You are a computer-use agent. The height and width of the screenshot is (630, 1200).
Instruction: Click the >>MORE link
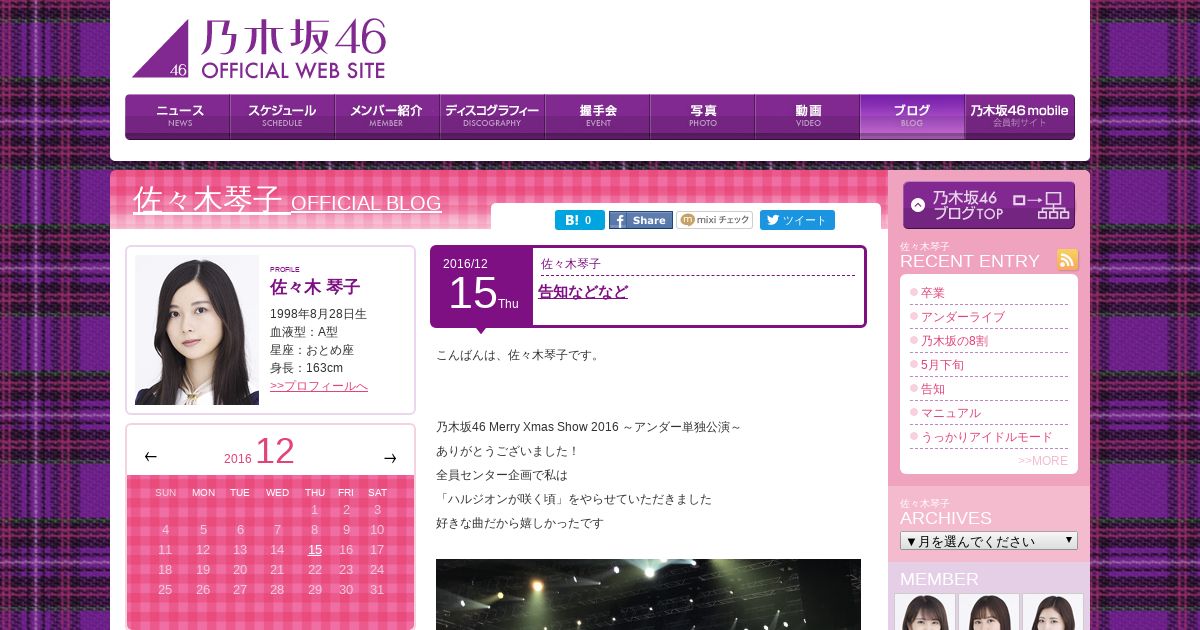point(1043,461)
